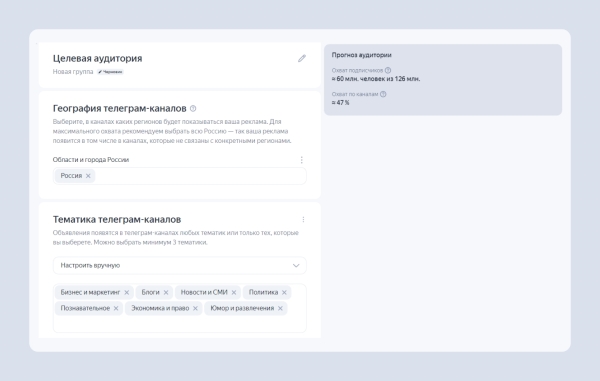Open info icon next to География телеграм-каналов
This screenshot has width=600, height=381.
[x=193, y=109]
